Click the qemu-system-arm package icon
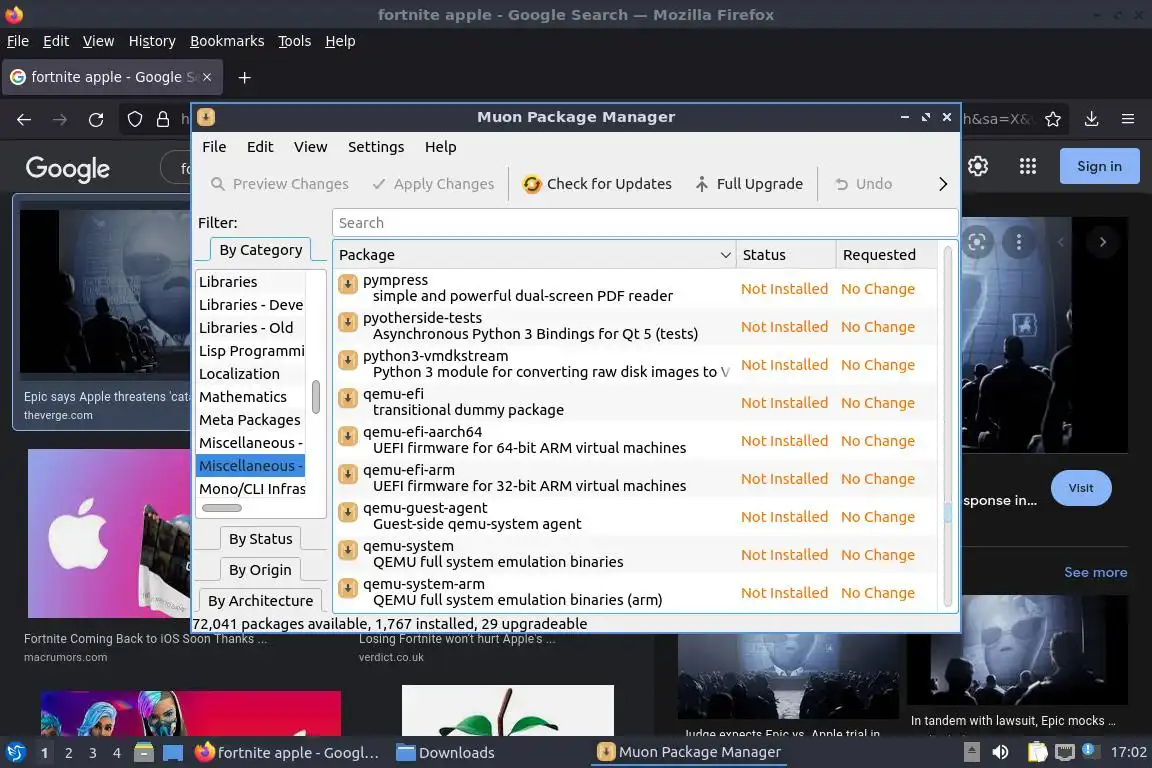Image resolution: width=1152 pixels, height=768 pixels. point(348,589)
